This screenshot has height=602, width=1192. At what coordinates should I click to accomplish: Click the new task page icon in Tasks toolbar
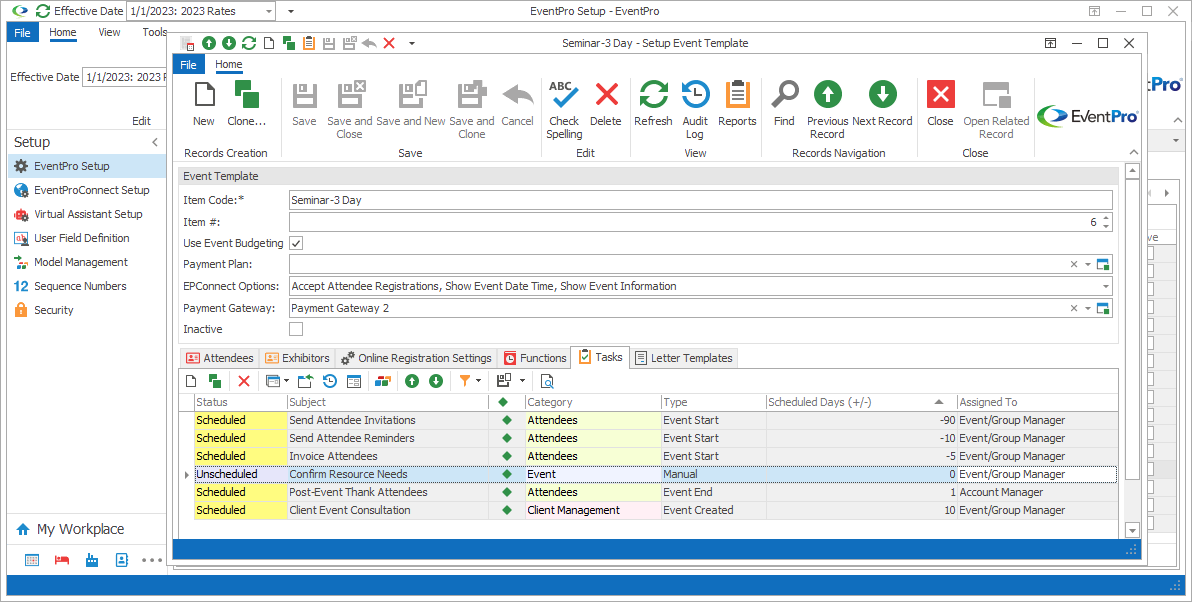(x=192, y=381)
